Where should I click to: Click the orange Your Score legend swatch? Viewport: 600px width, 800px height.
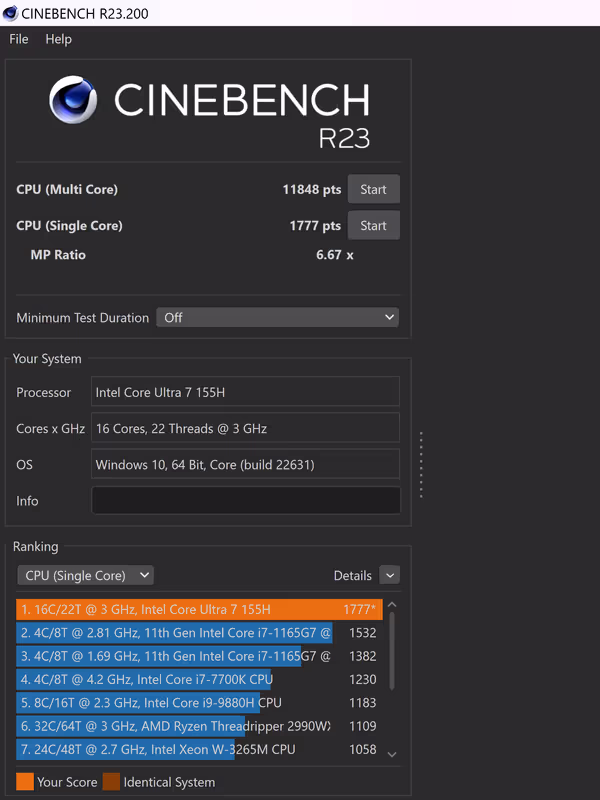tap(24, 782)
